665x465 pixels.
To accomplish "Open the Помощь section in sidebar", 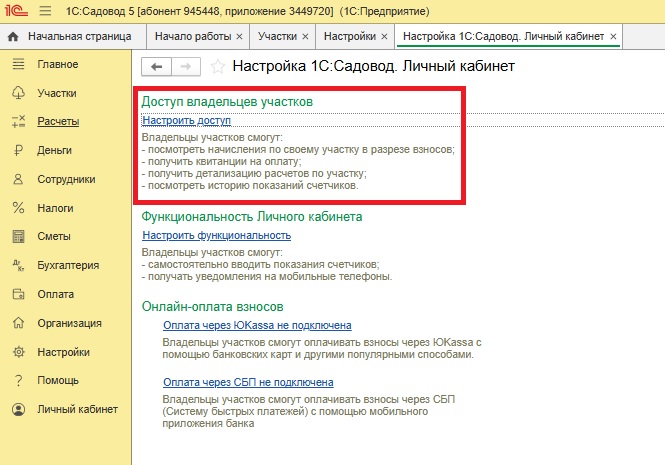I will coord(58,381).
